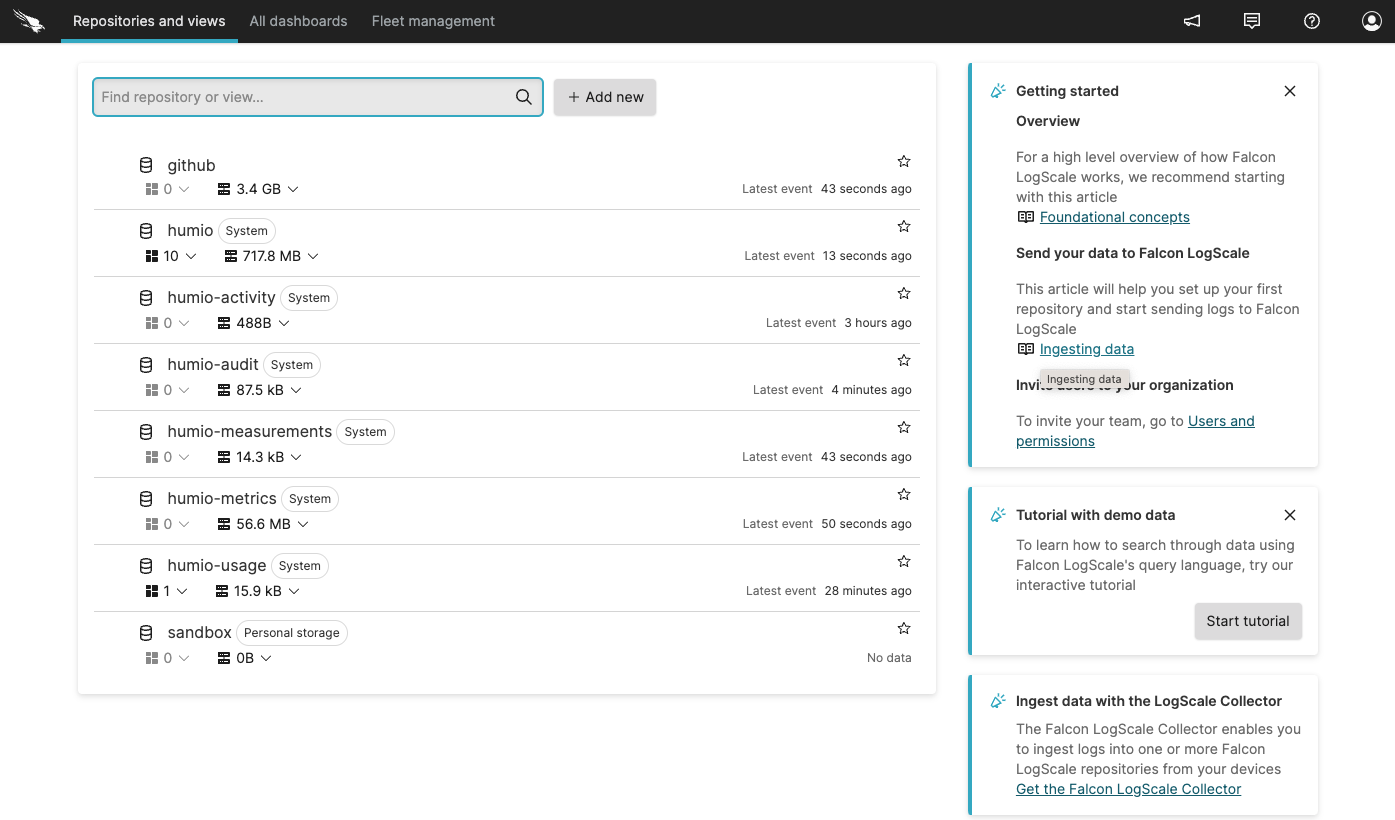Click the sparkle icon on Getting started card
This screenshot has width=1395, height=820.
(997, 89)
